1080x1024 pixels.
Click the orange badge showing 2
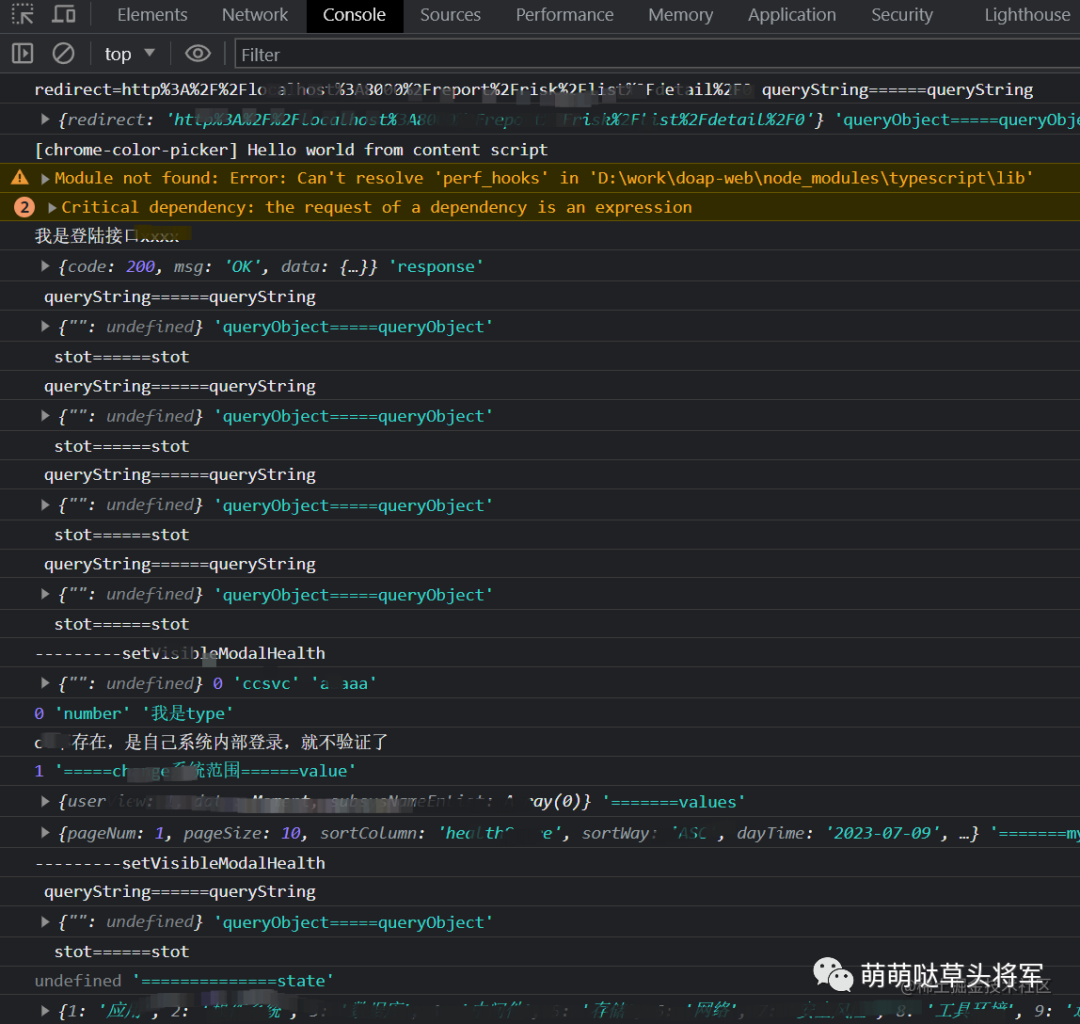(x=24, y=207)
